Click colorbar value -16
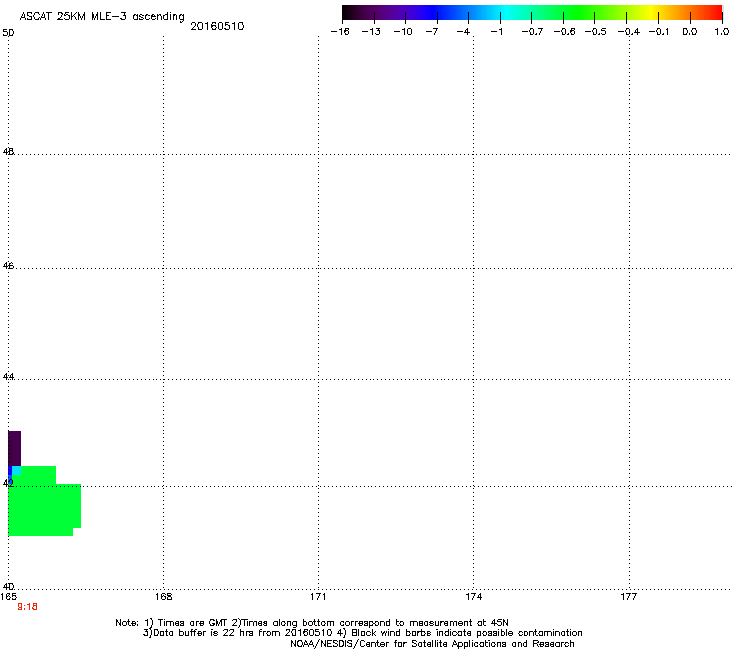The width and height of the screenshot is (740, 650). [x=340, y=32]
